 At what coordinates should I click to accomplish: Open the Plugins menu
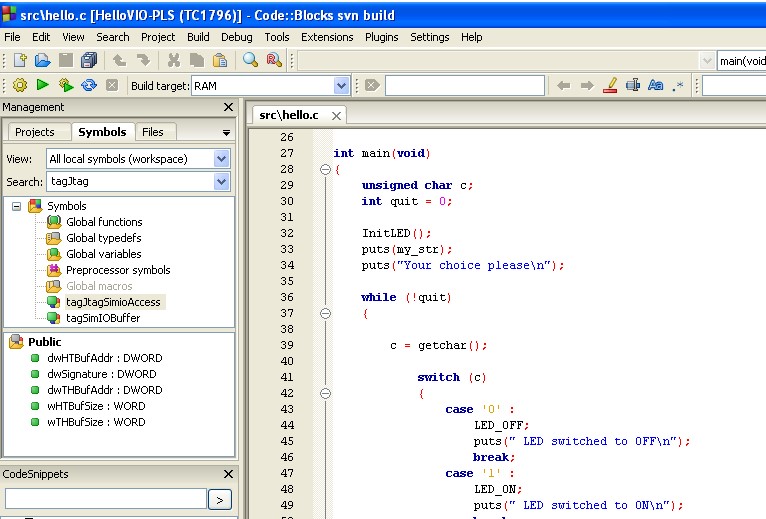point(381,37)
